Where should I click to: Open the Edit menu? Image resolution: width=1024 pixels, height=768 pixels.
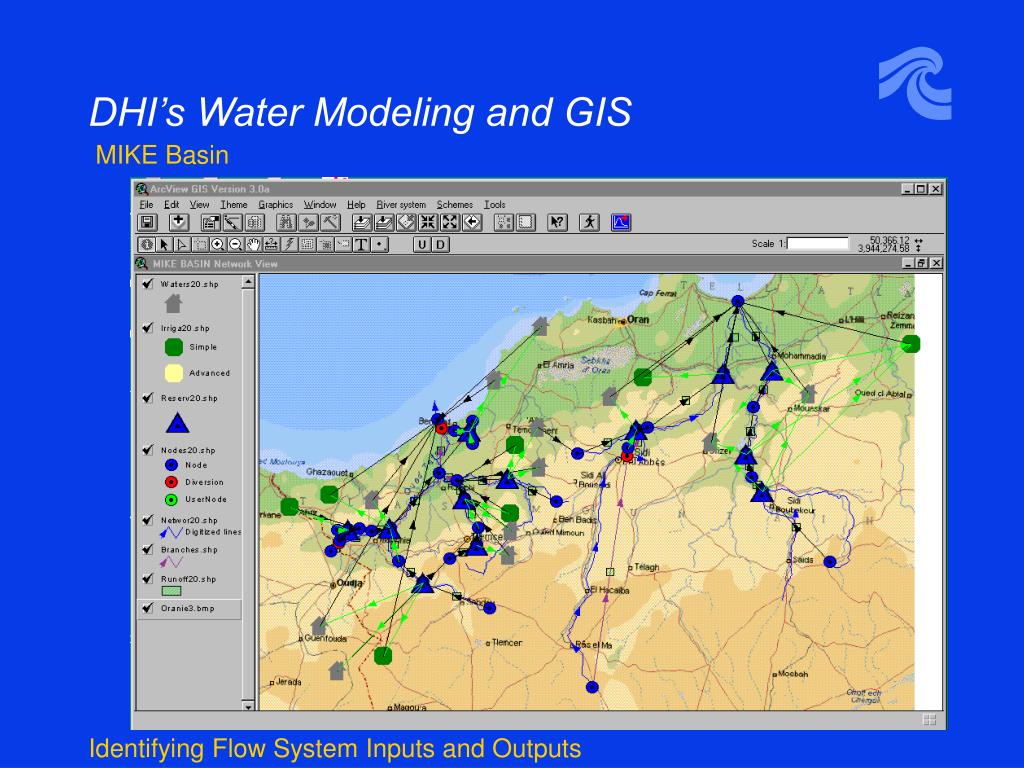tap(171, 204)
